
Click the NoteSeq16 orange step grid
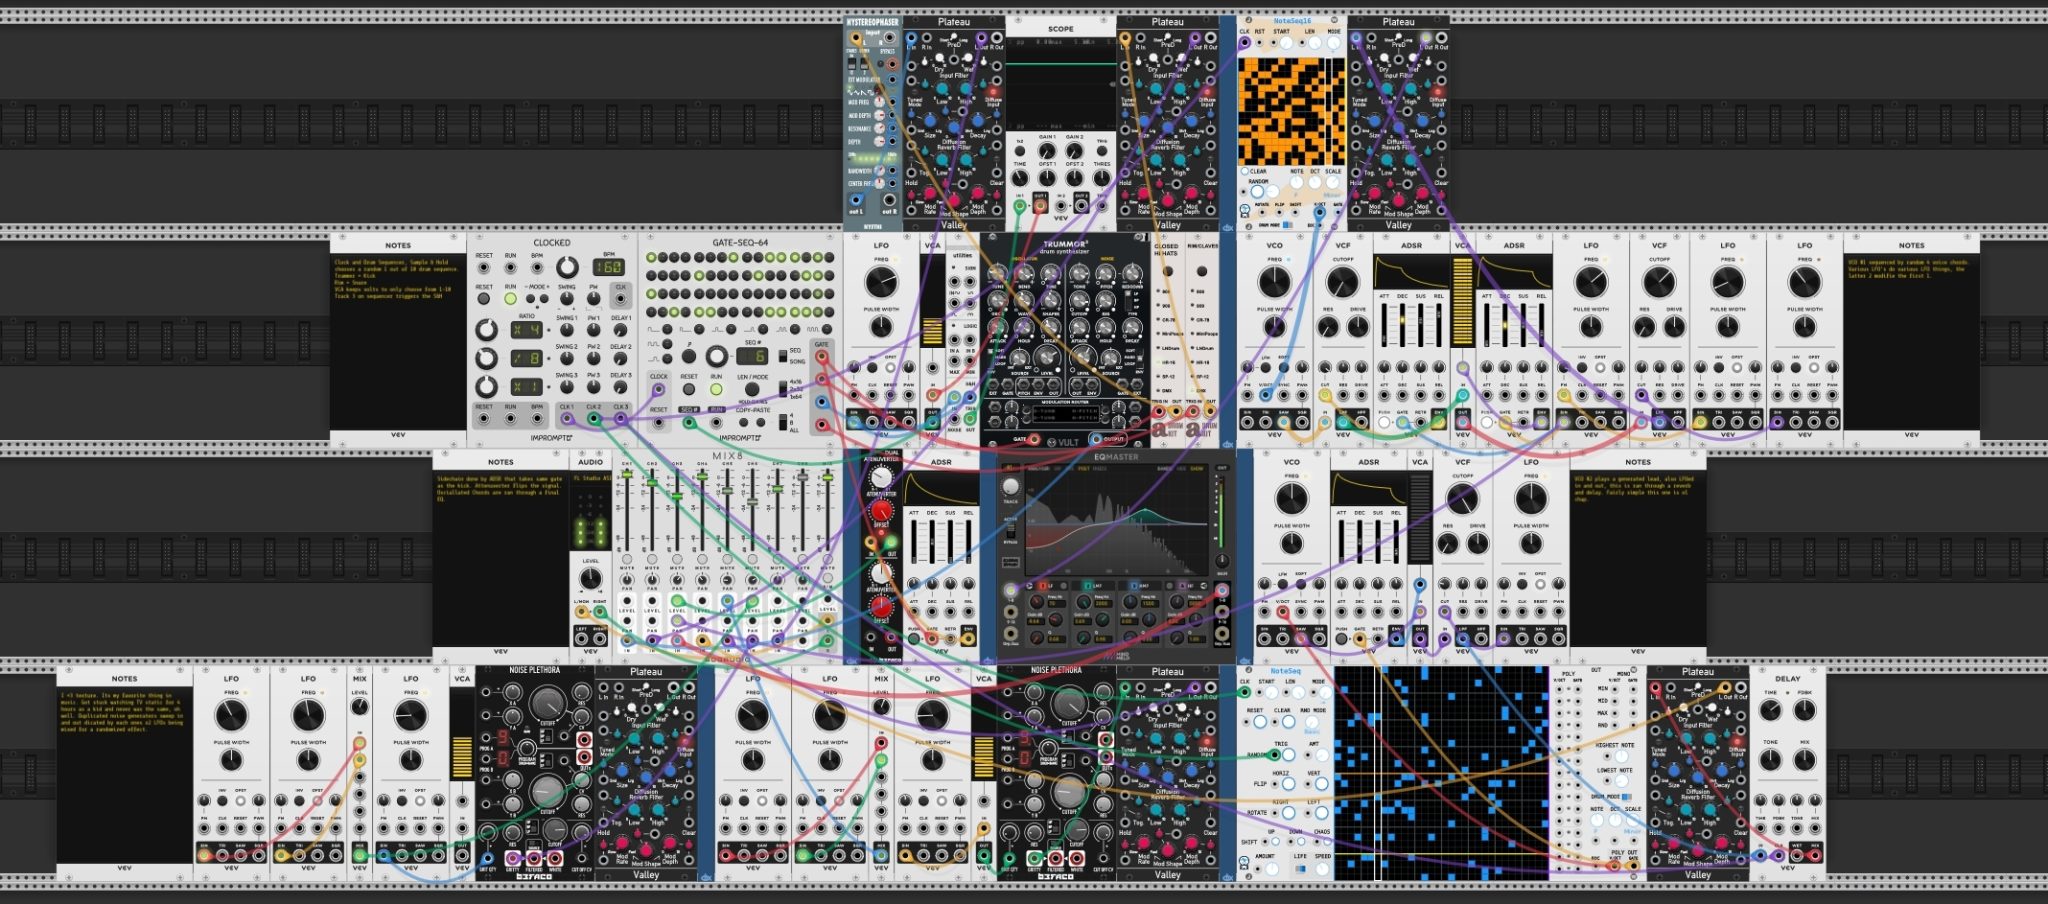point(1292,111)
